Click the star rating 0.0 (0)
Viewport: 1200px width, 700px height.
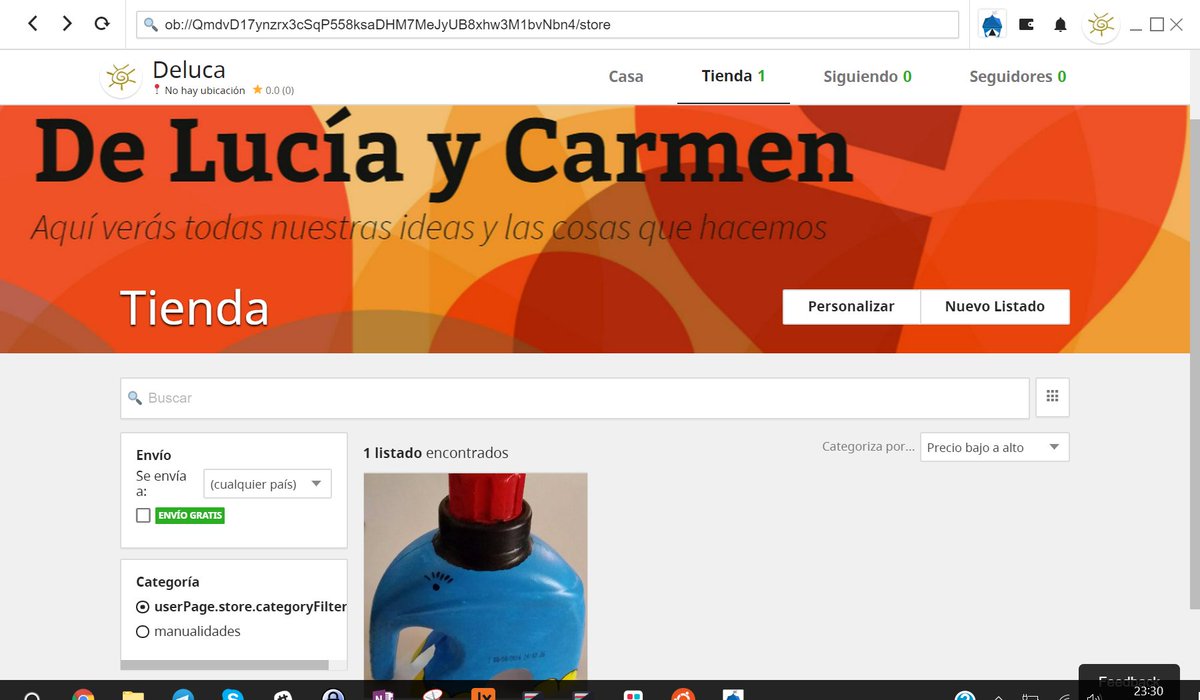click(273, 90)
